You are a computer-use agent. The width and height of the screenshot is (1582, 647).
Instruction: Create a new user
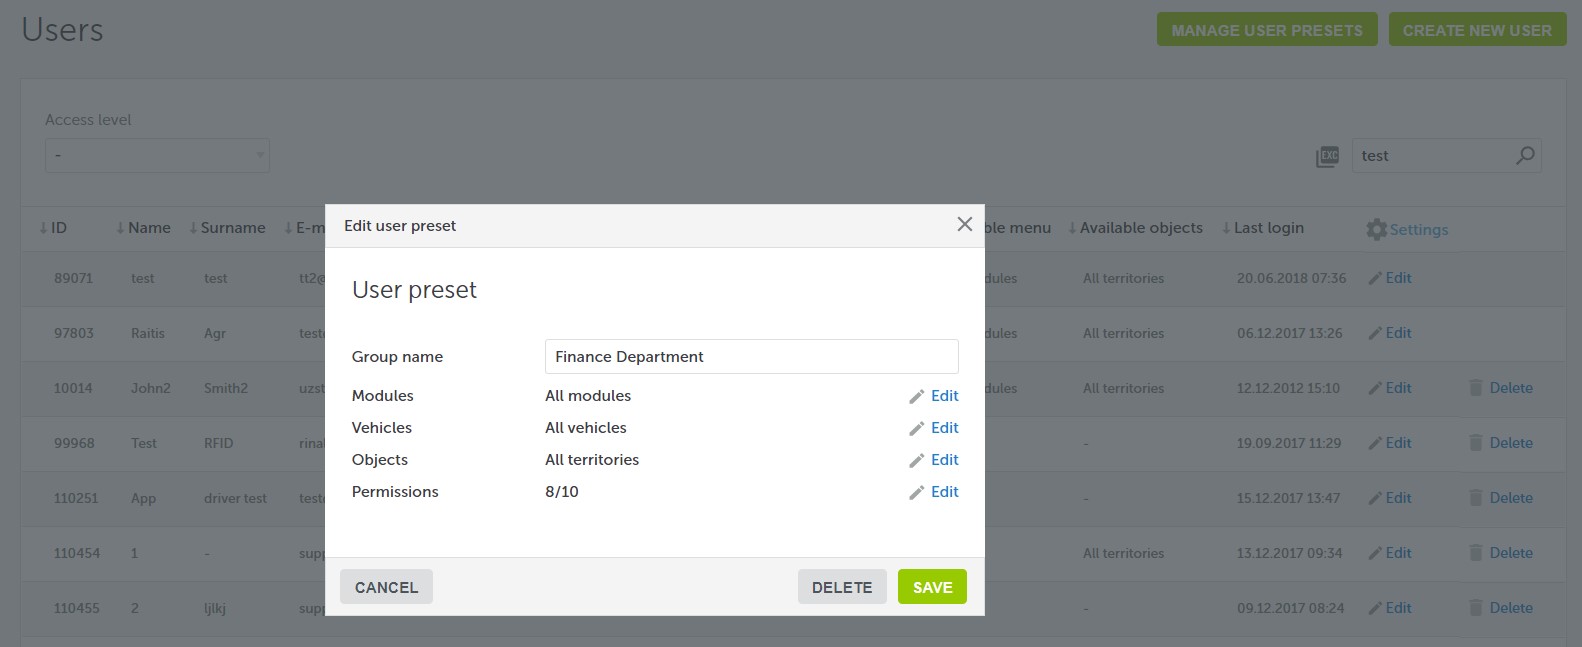(x=1477, y=30)
